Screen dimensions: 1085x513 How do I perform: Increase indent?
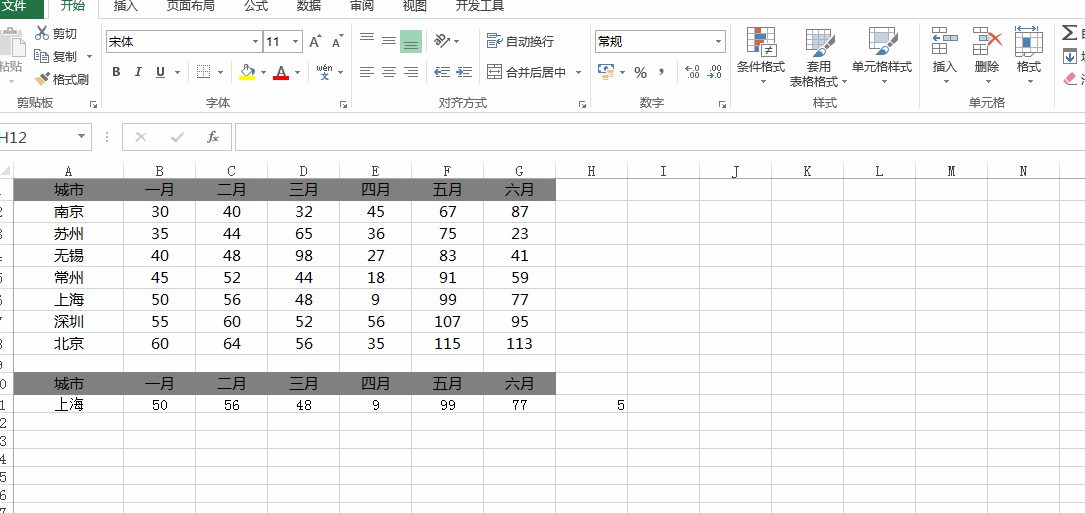[464, 72]
